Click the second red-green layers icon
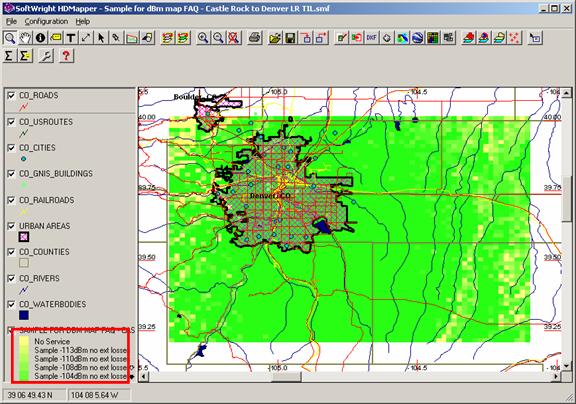576x404 pixels. click(183, 38)
